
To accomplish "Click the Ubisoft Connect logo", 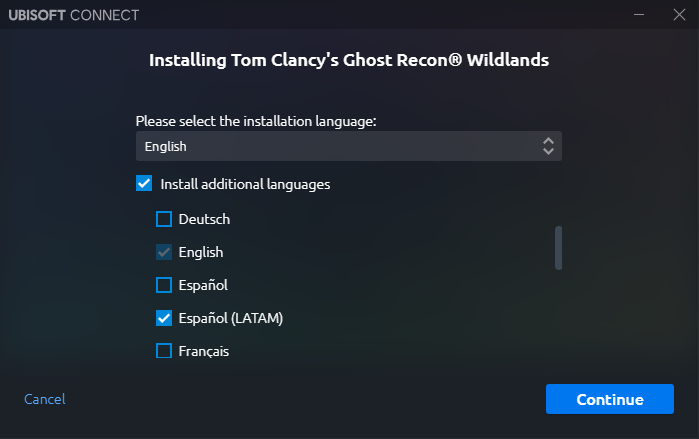I will click(x=74, y=15).
